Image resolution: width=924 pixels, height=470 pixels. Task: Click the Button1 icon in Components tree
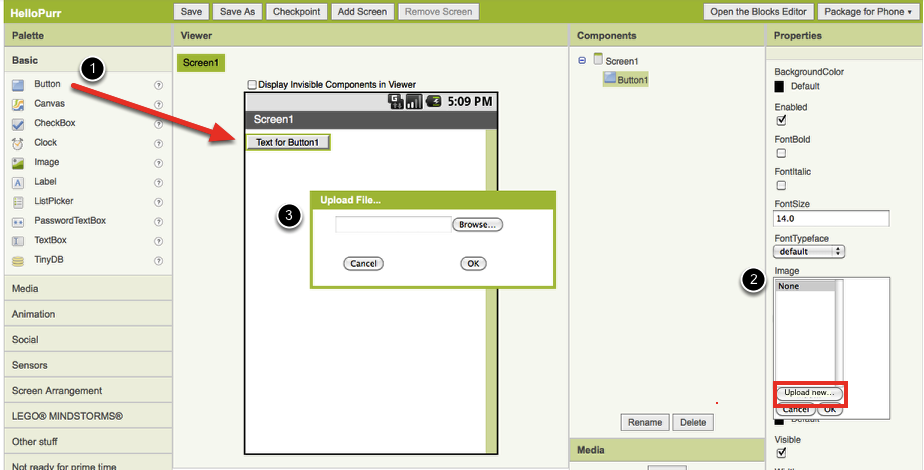click(610, 78)
